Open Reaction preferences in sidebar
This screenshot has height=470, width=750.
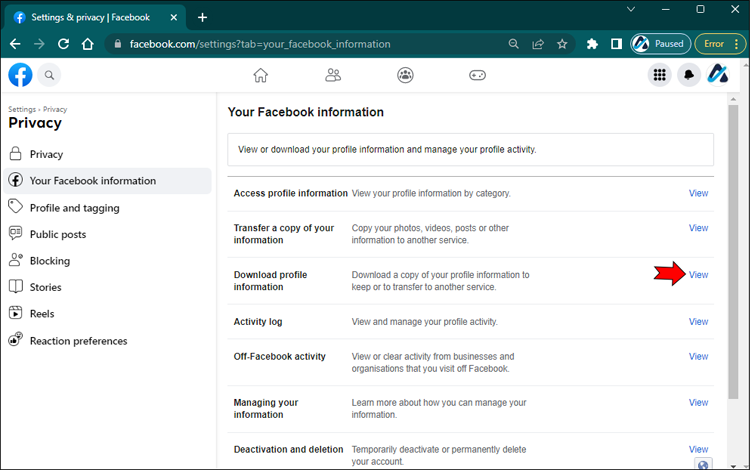[x=78, y=341]
